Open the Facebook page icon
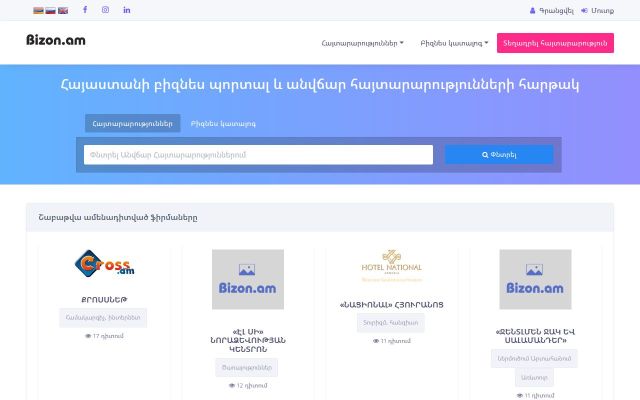Viewport: 640px width, 400px height. click(85, 10)
